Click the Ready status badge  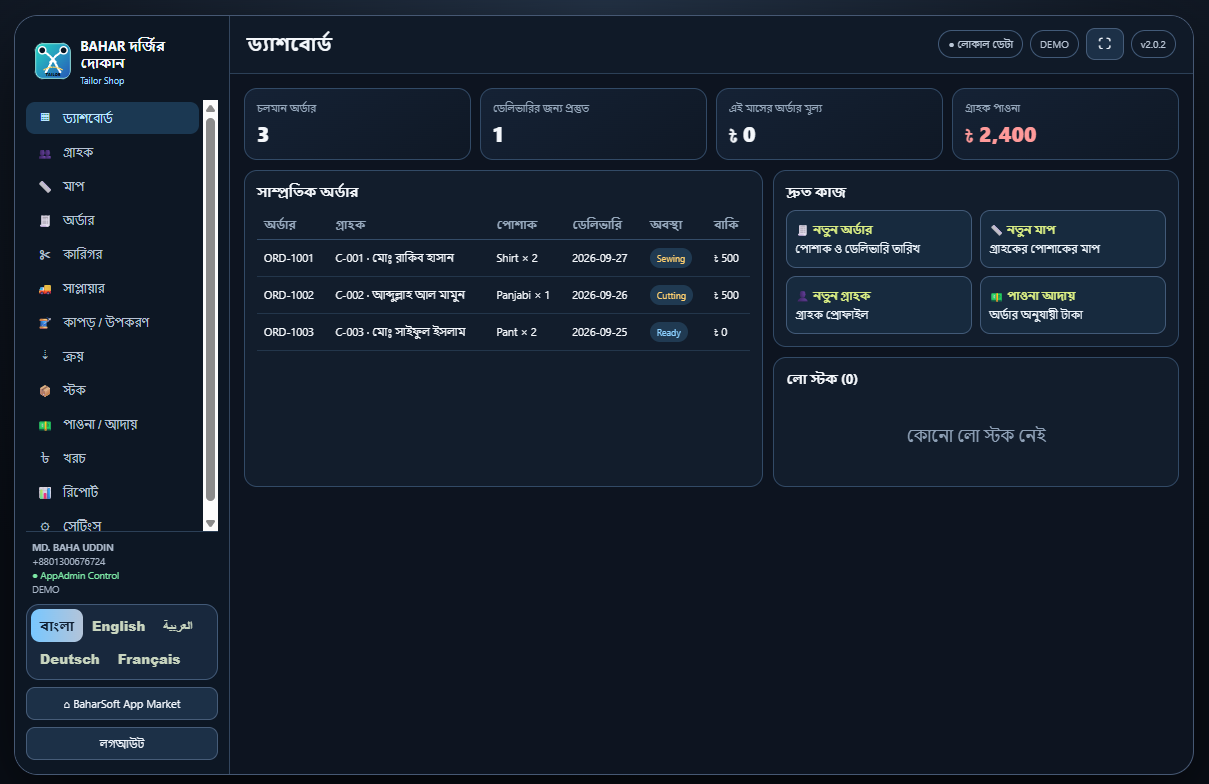[x=669, y=332]
